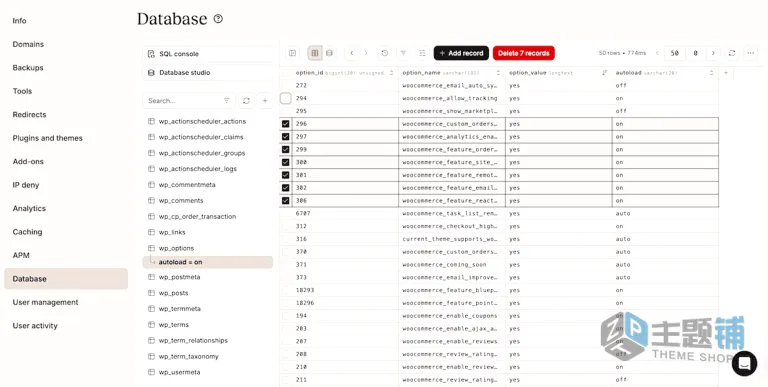
Task: Select the autoload = on saved filter
Action: [208, 262]
